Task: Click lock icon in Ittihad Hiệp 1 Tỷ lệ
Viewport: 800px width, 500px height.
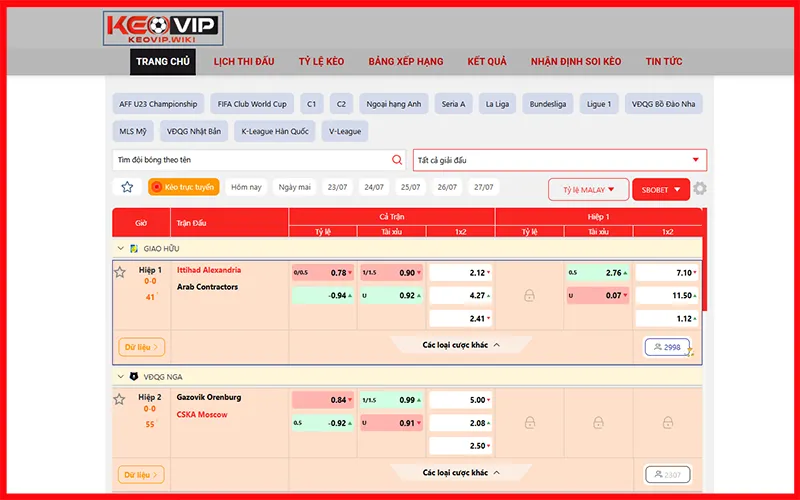Action: coord(529,295)
